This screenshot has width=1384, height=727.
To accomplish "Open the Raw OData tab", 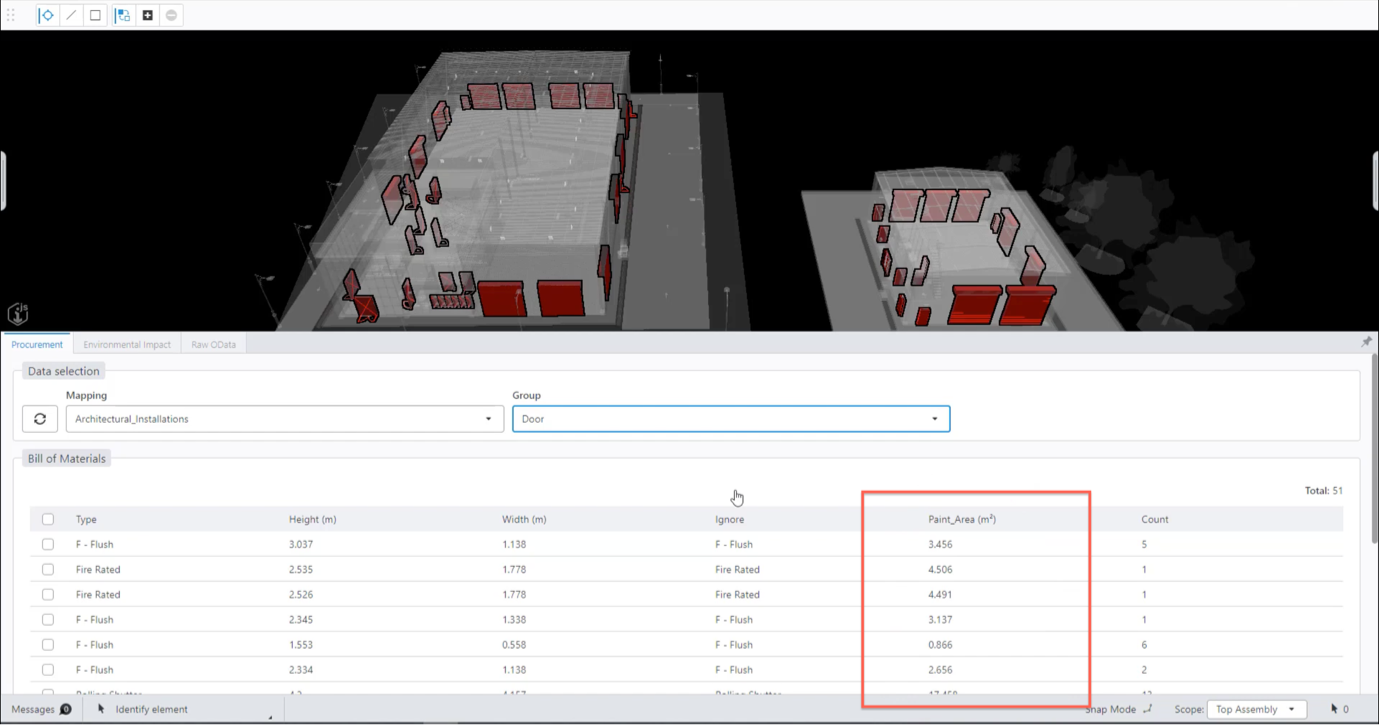I will pos(212,343).
